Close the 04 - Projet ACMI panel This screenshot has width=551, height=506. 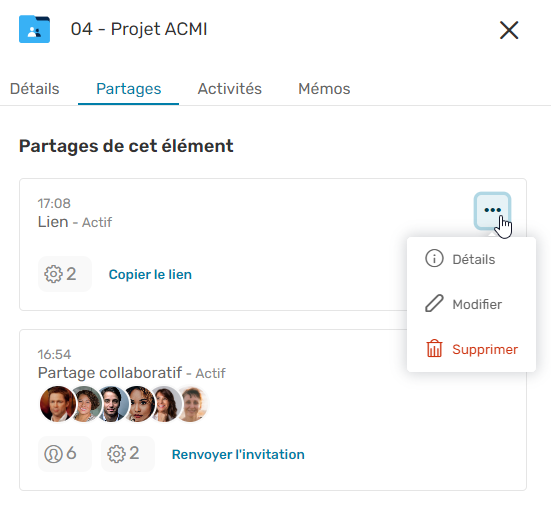[x=509, y=30]
